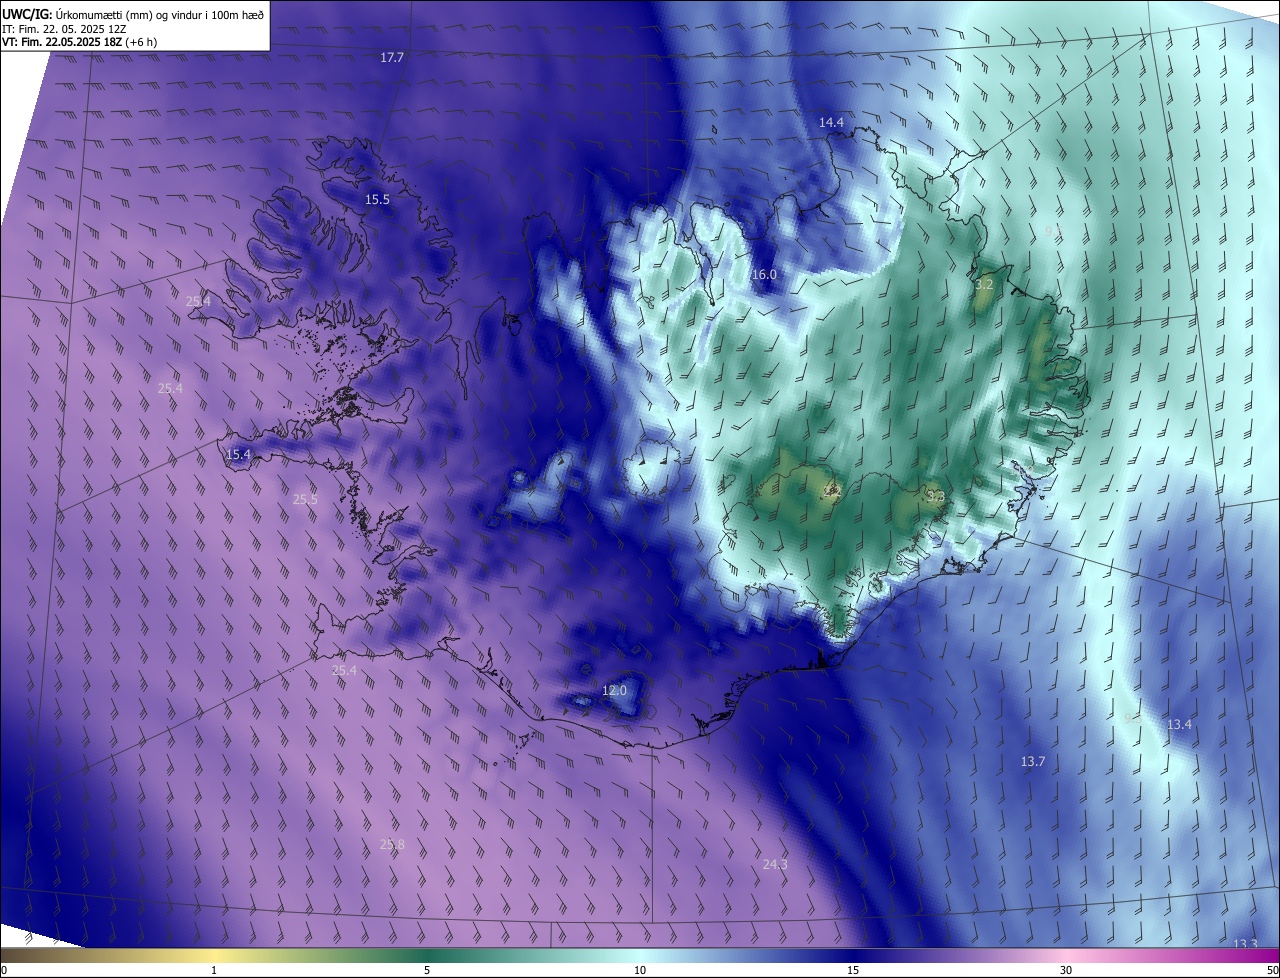Click the 15.4 value label
The width and height of the screenshot is (1280, 978).
(238, 455)
